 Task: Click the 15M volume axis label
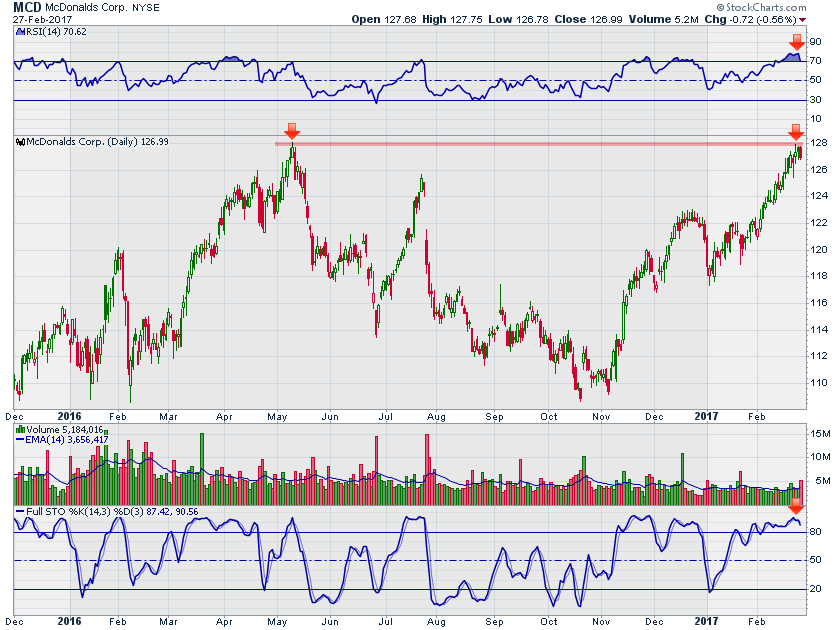820,434
